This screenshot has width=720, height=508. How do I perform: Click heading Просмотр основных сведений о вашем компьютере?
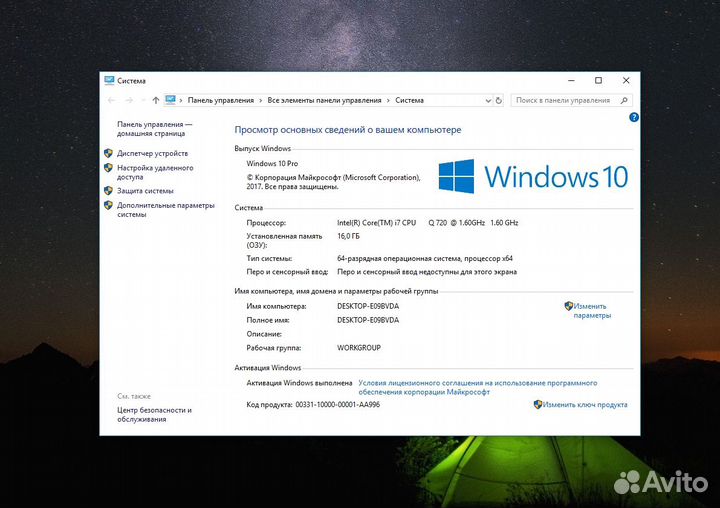point(348,130)
